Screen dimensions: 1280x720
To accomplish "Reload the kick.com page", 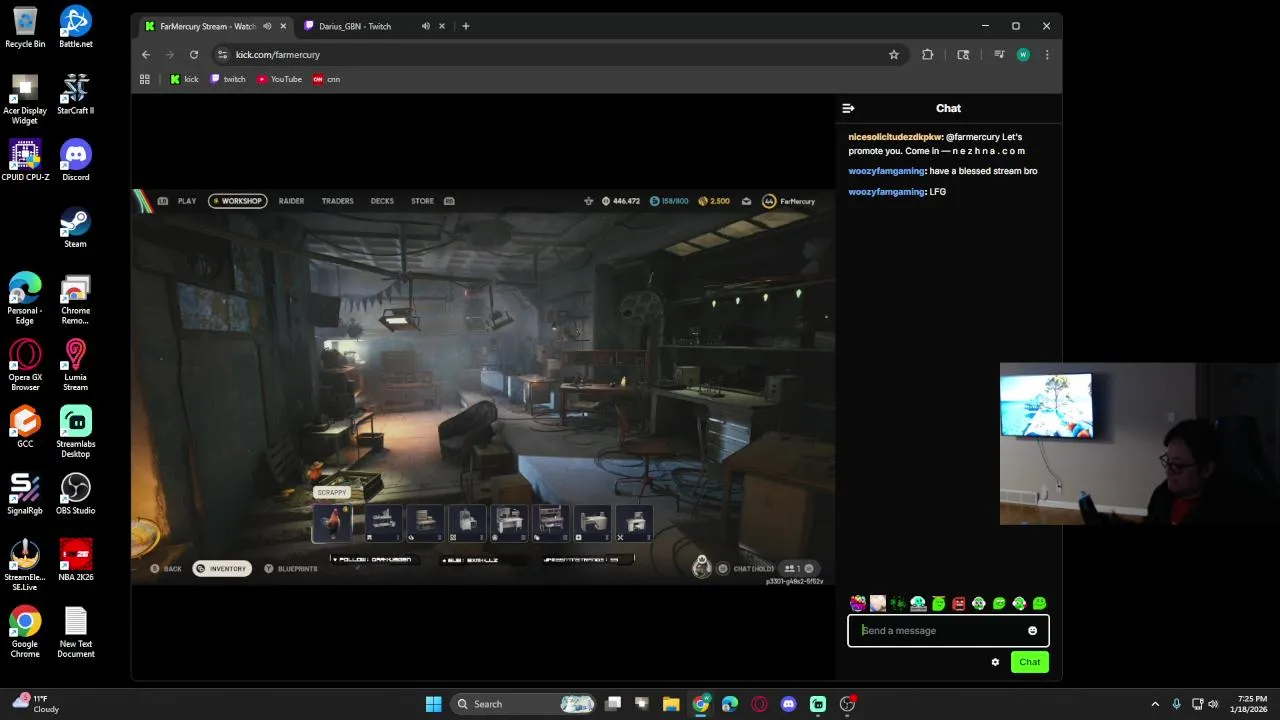I will (x=194, y=55).
